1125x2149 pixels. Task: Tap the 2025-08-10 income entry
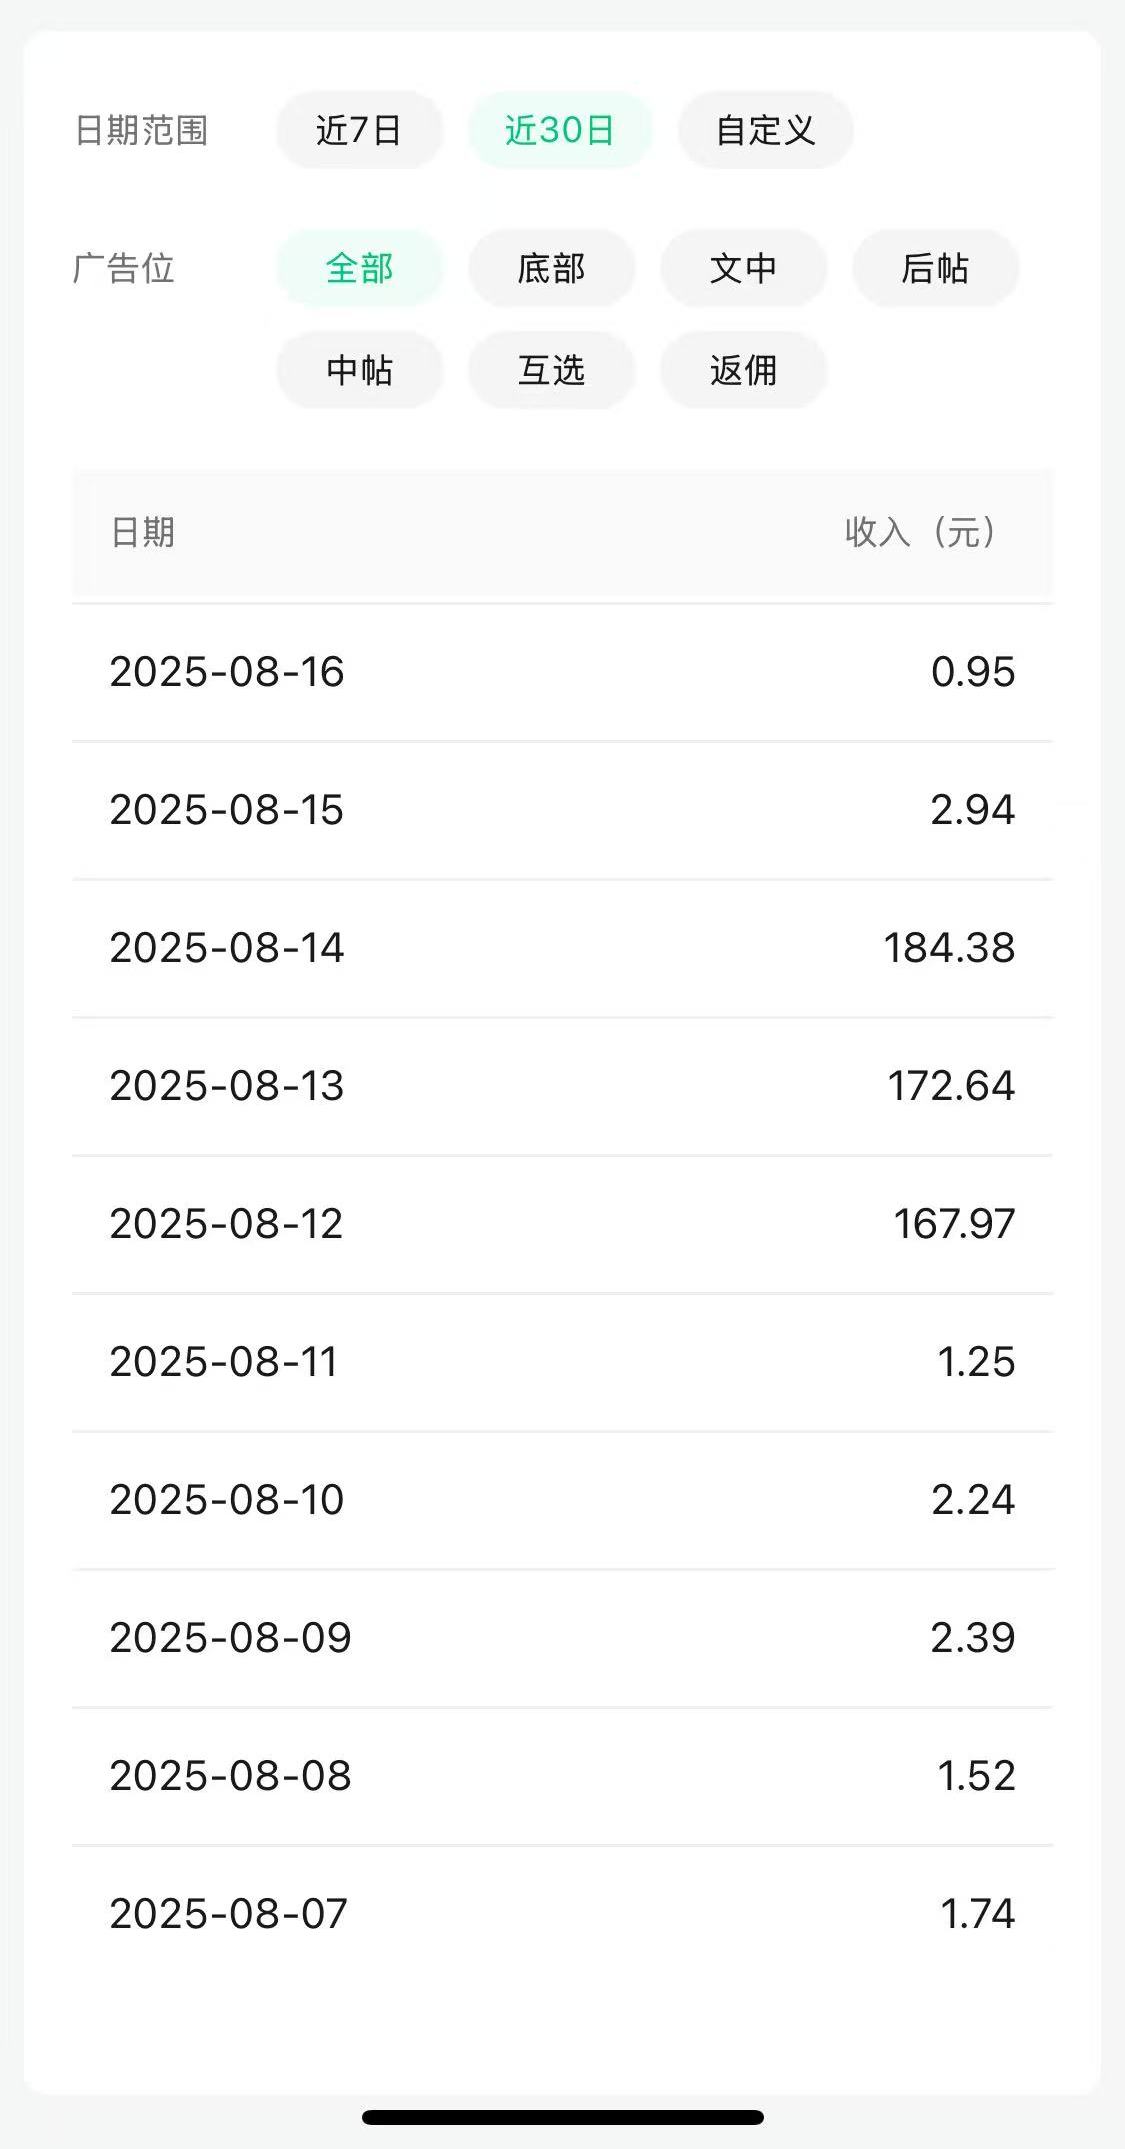coord(562,1500)
